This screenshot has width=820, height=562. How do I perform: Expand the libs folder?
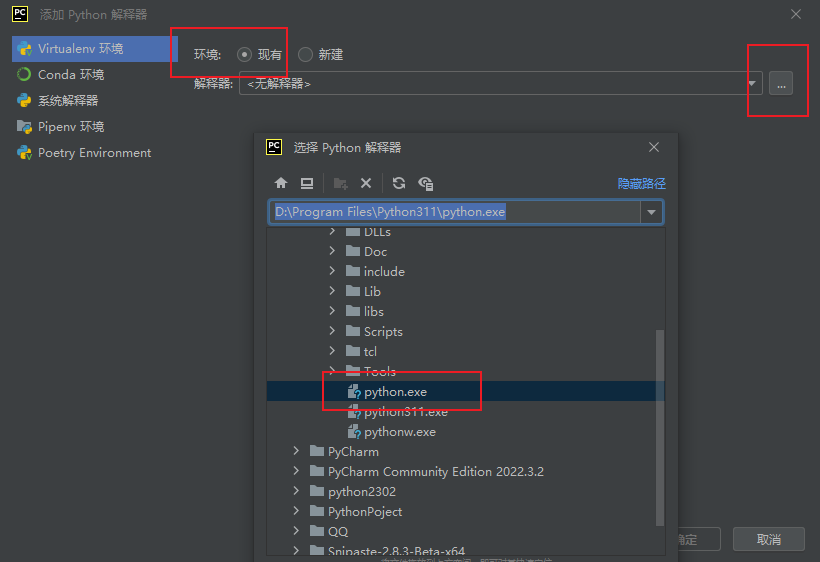pyautogui.click(x=332, y=311)
